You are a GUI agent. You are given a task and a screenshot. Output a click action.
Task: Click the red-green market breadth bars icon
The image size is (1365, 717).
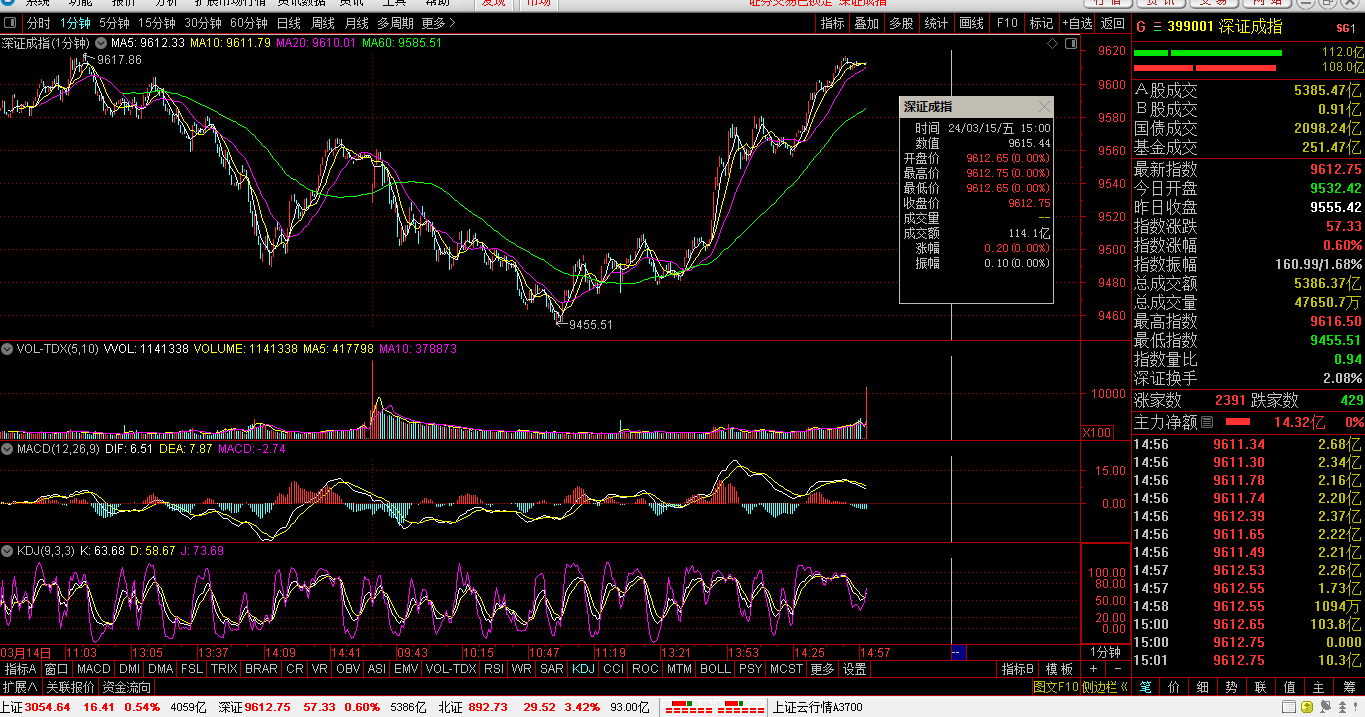click(713, 707)
